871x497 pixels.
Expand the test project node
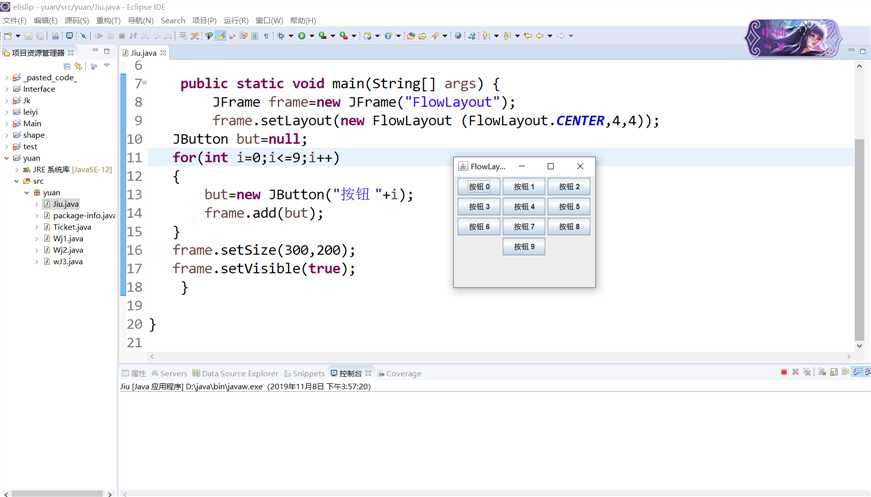click(x=7, y=147)
